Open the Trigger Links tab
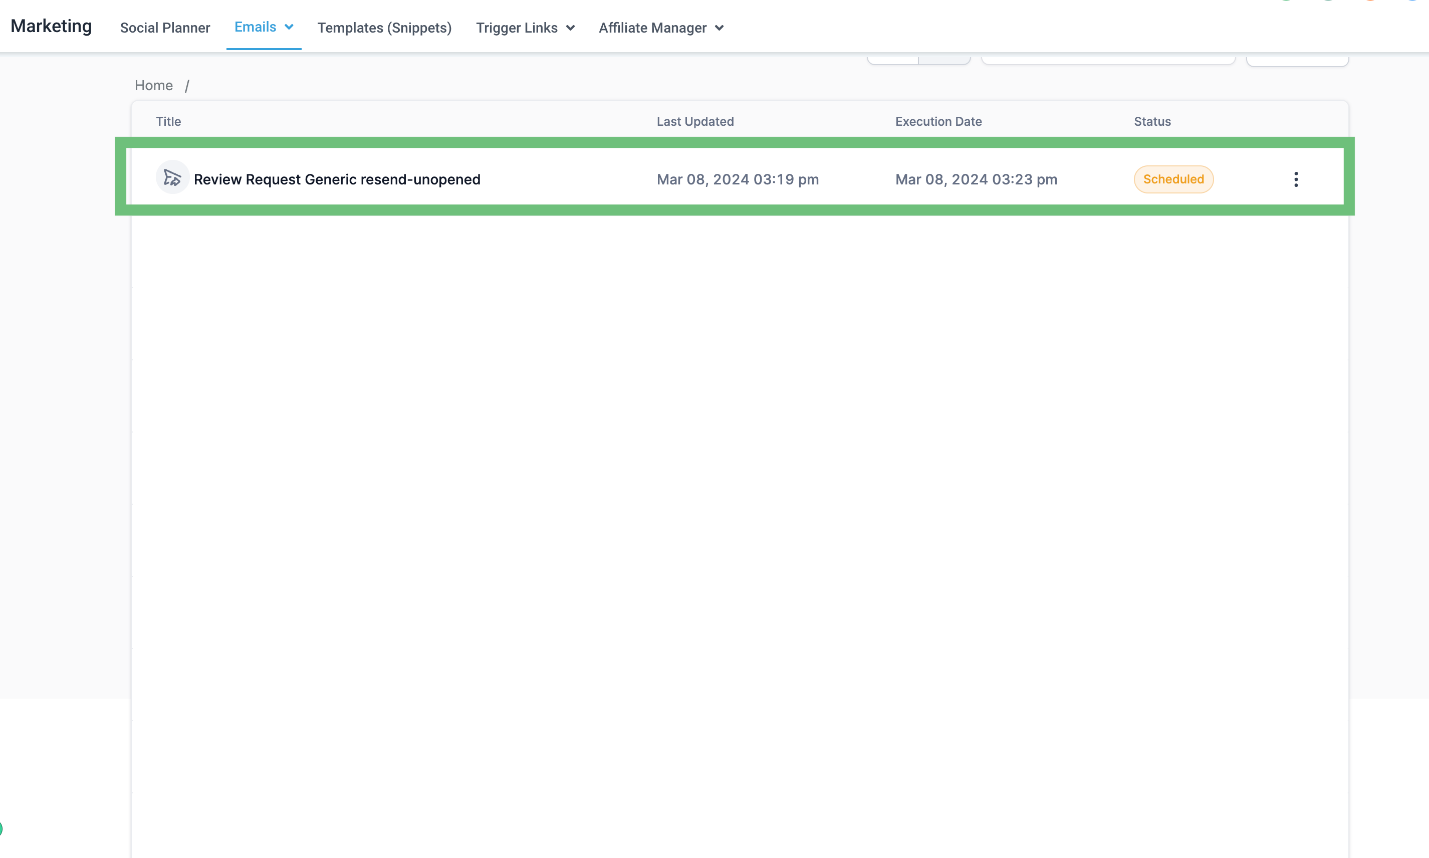This screenshot has width=1429, height=858. point(517,28)
